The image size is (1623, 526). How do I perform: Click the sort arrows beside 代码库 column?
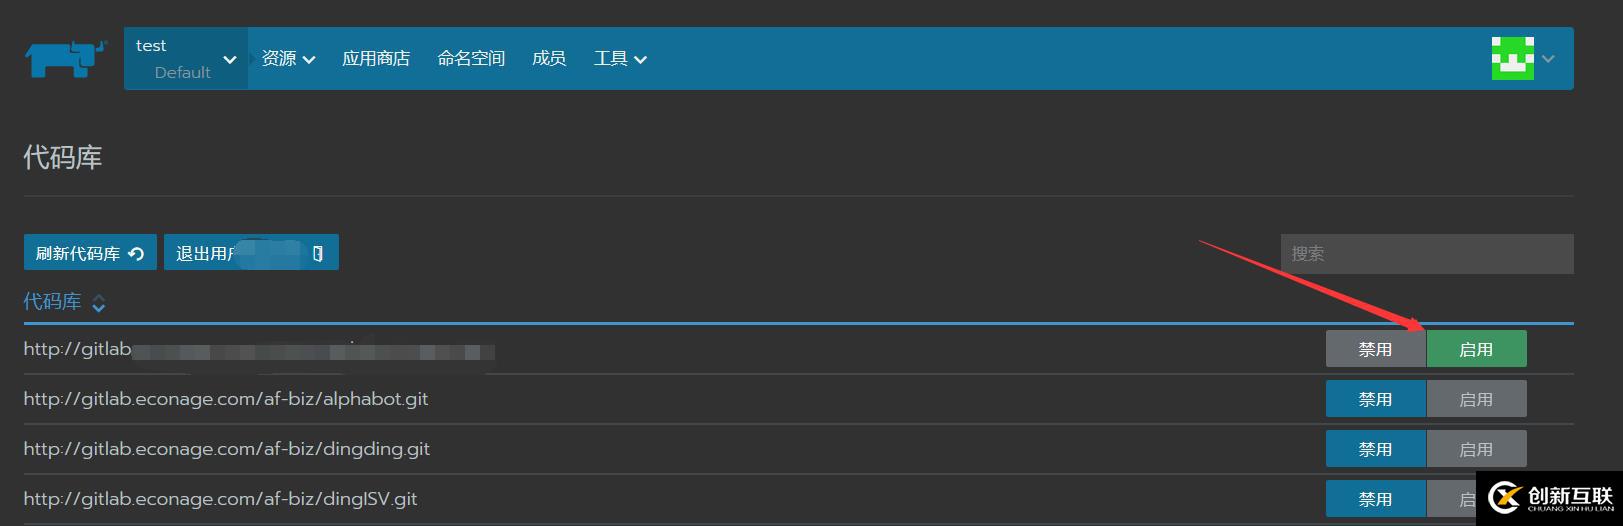point(99,303)
